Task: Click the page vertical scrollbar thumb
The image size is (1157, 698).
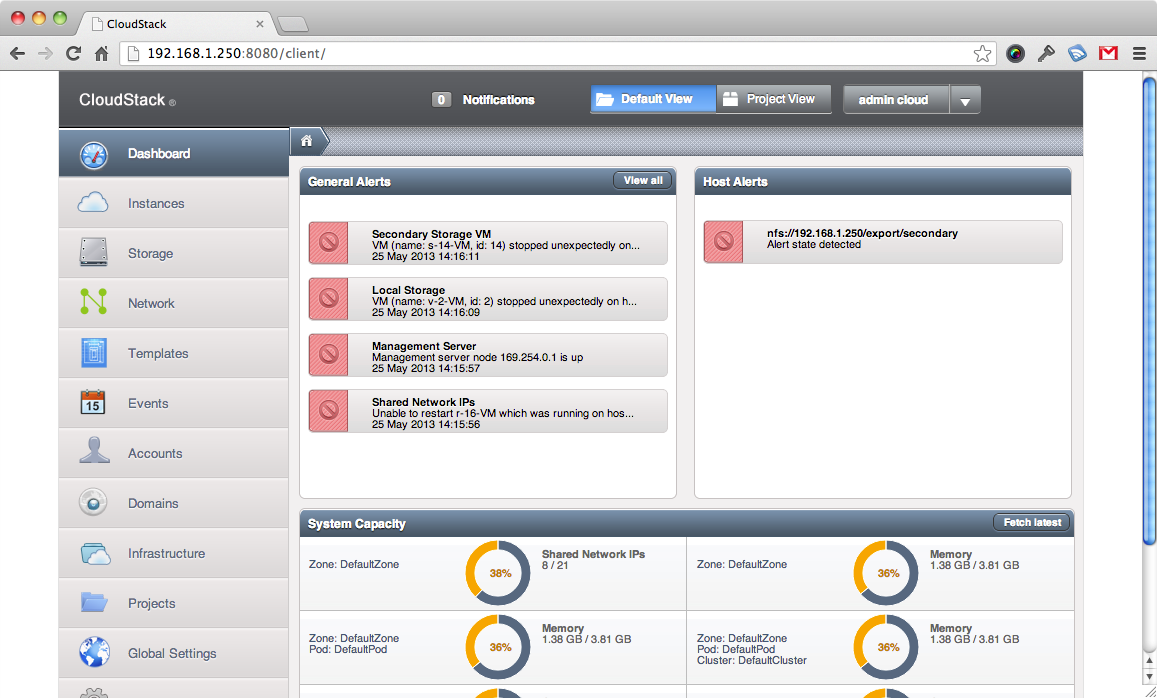Action: (1149, 310)
